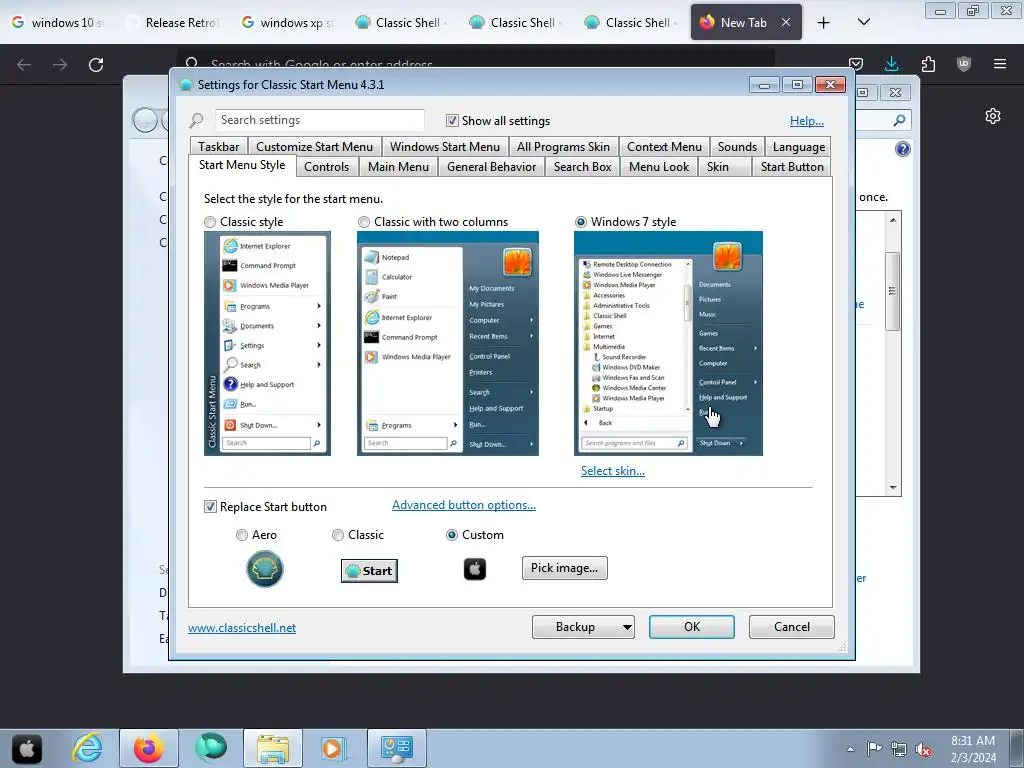Switch to Language tab

coord(799,147)
